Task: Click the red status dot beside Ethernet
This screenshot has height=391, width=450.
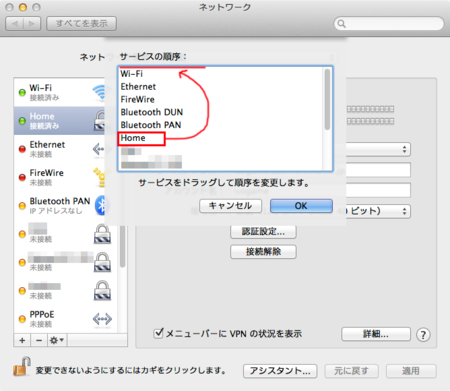Action: (22, 149)
